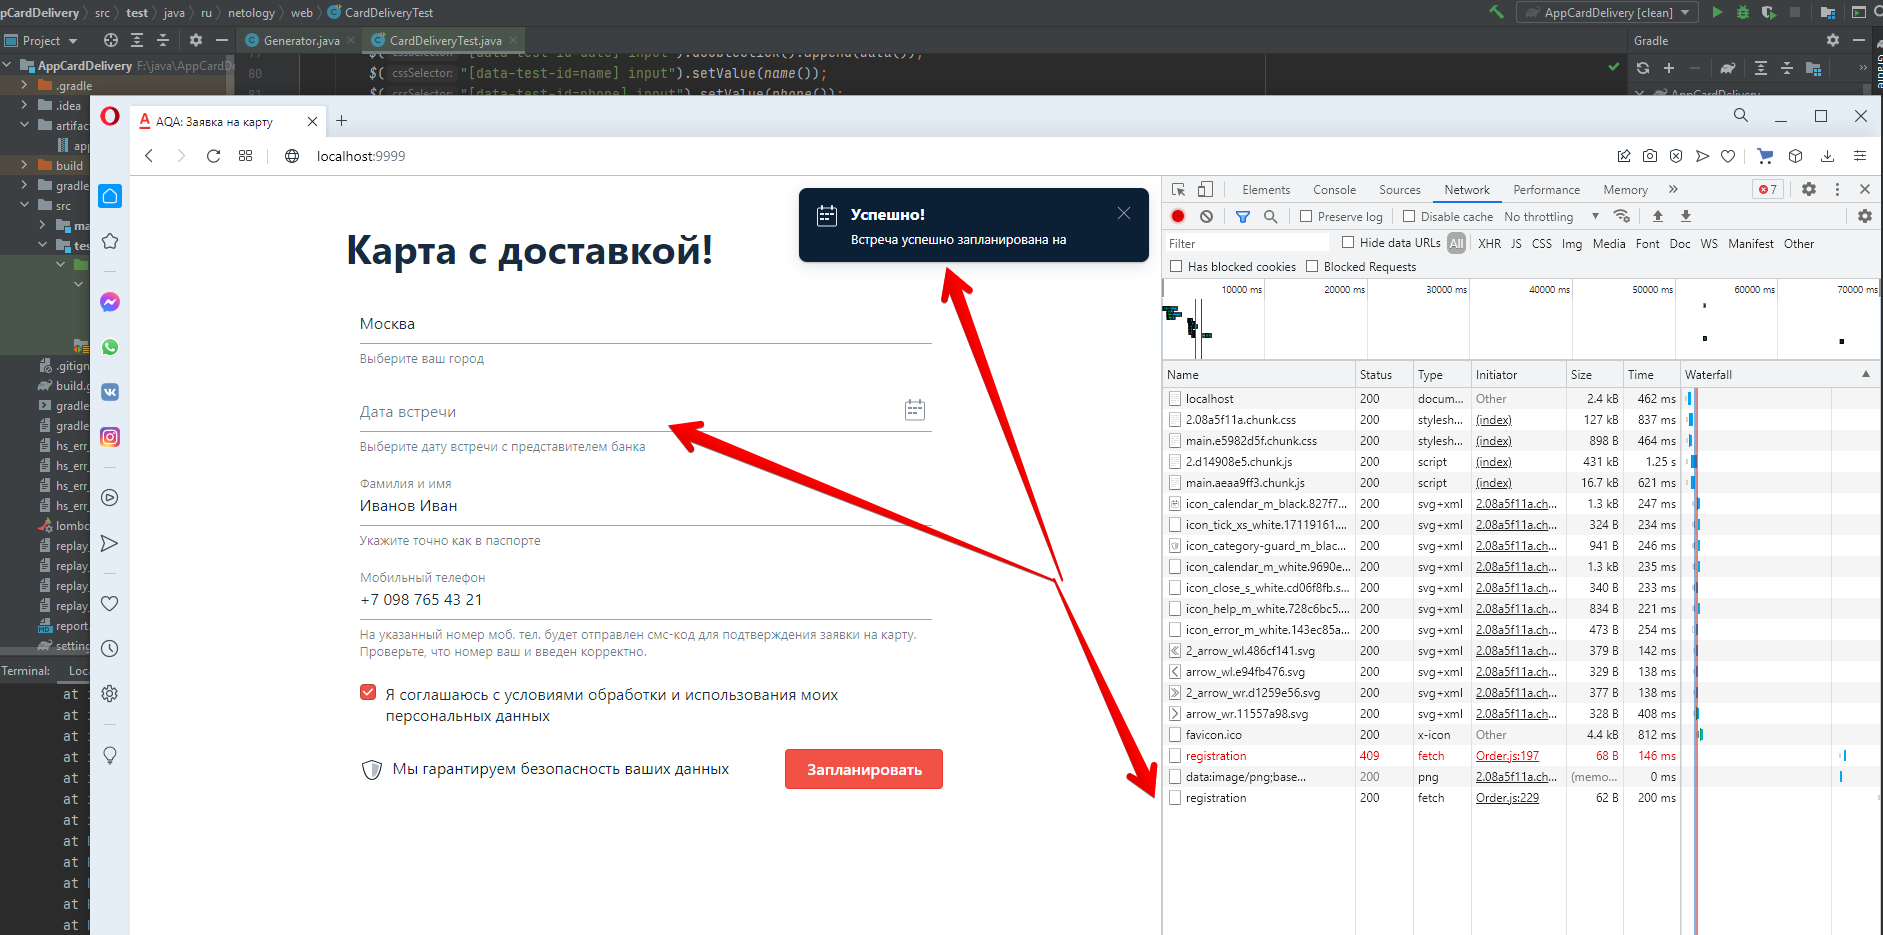Screen dimensions: 1883x935
Task: Collapse the src folder in Project panel
Action: [x=24, y=205]
